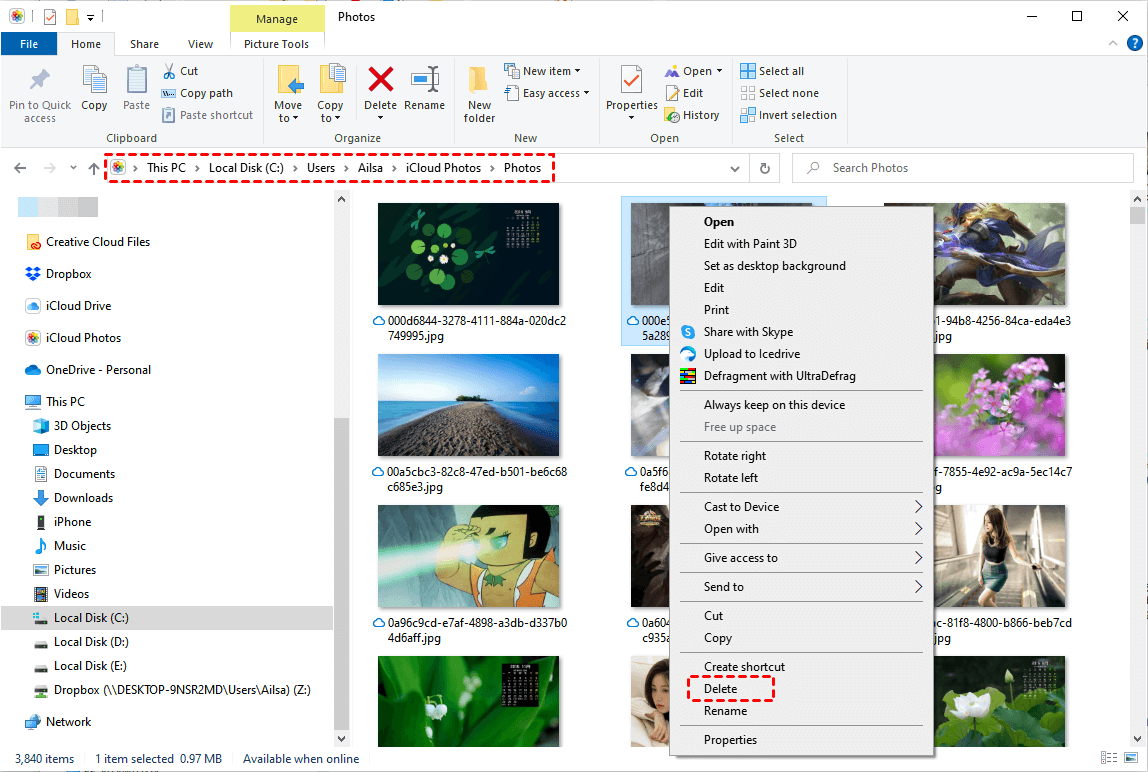Switch to the View ribbon tab
1148x772 pixels.
pos(200,44)
